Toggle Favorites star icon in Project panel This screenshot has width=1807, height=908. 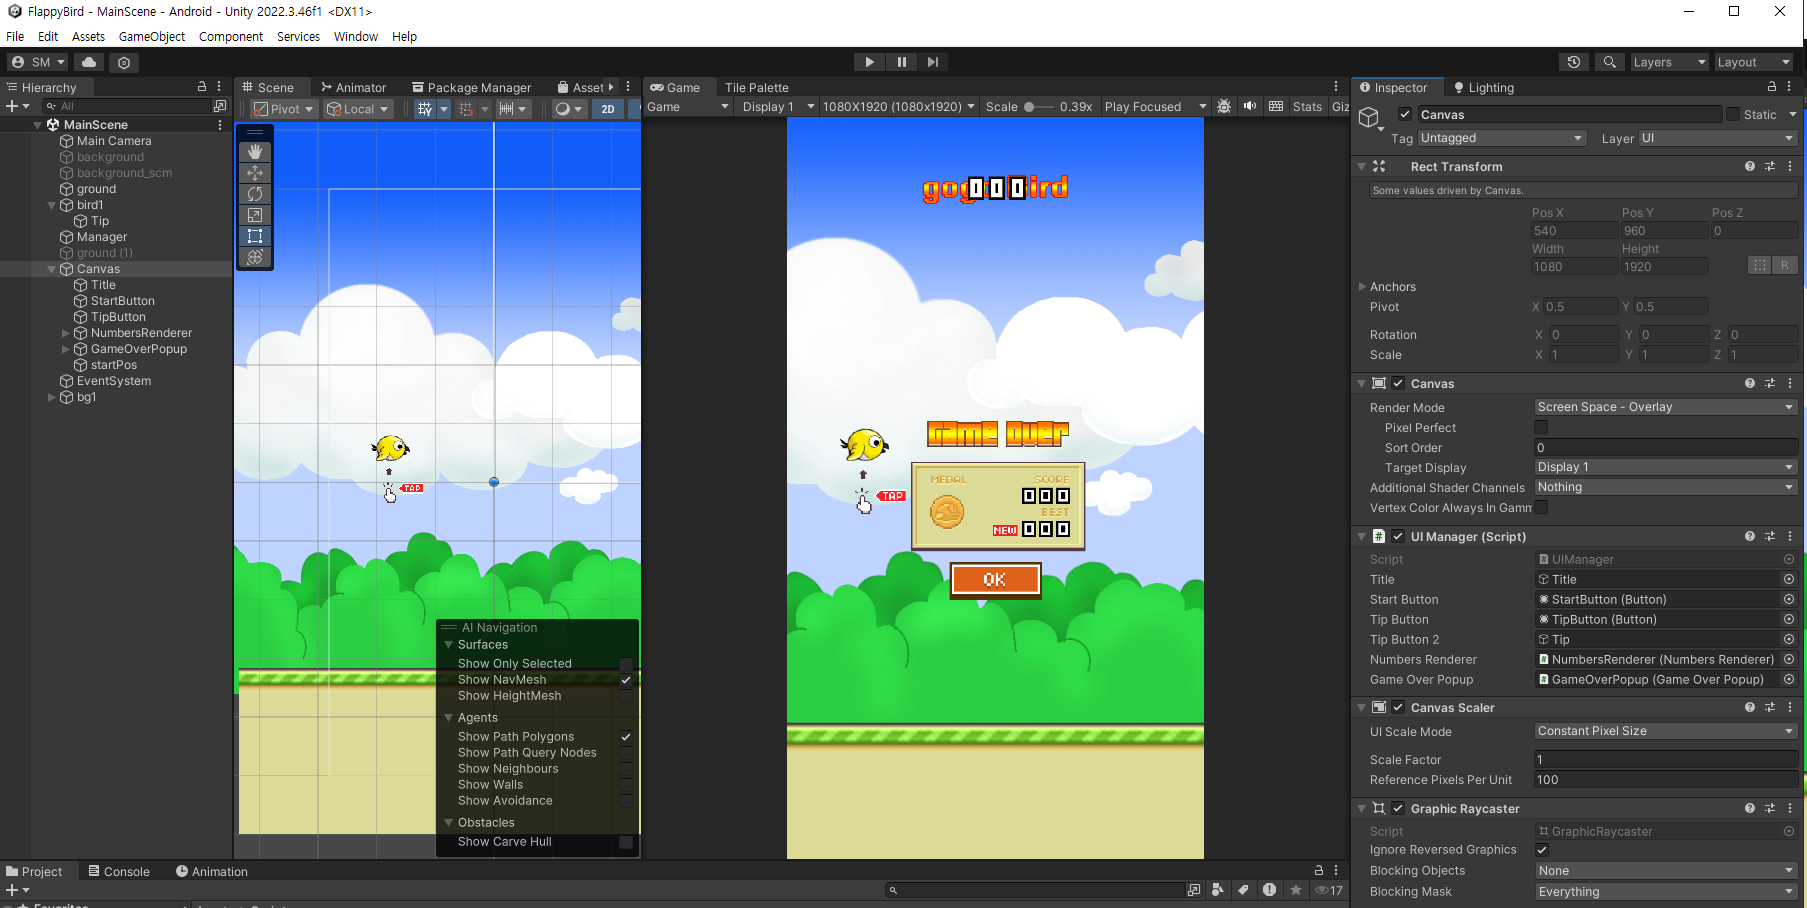(1296, 890)
